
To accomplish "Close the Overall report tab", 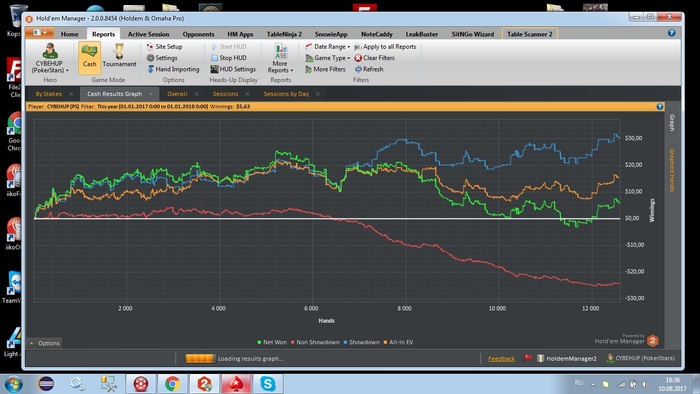I will click(x=197, y=94).
